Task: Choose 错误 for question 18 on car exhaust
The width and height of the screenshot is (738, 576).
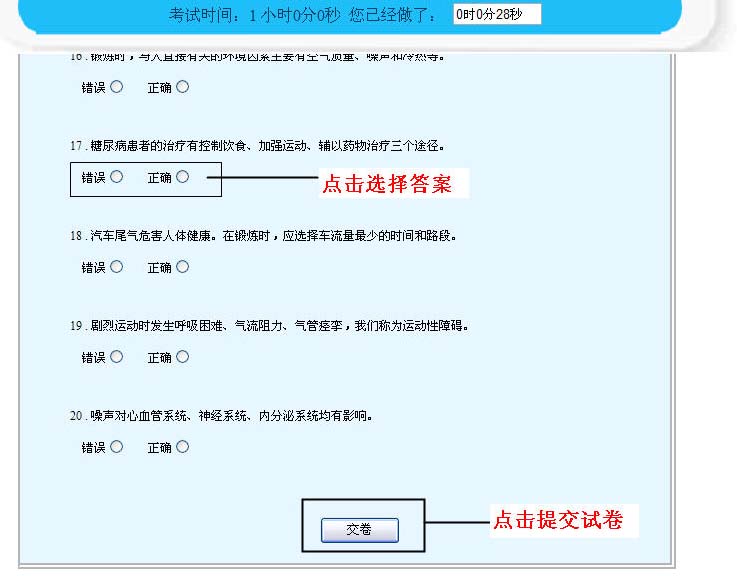Action: click(x=117, y=267)
